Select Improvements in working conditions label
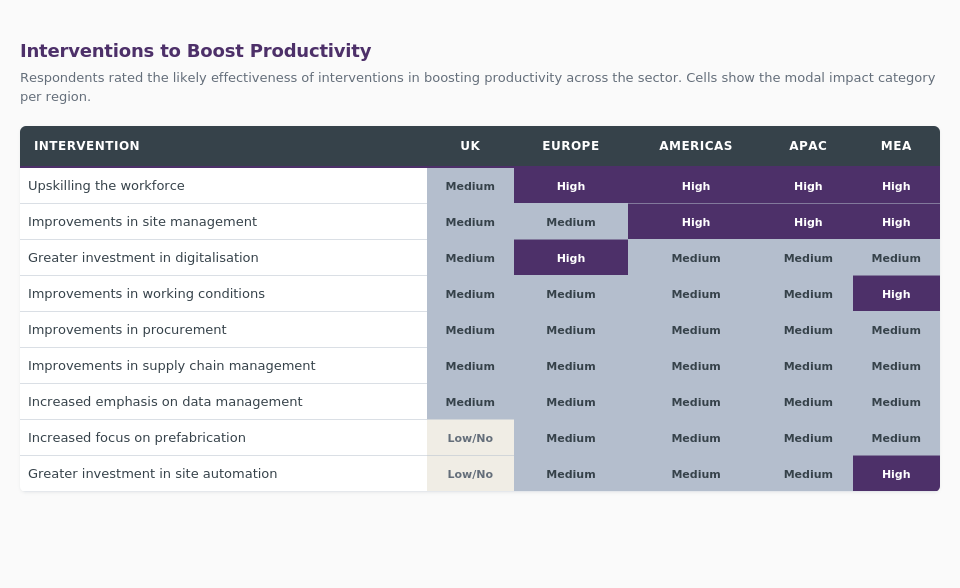Image resolution: width=960 pixels, height=588 pixels. (x=146, y=294)
